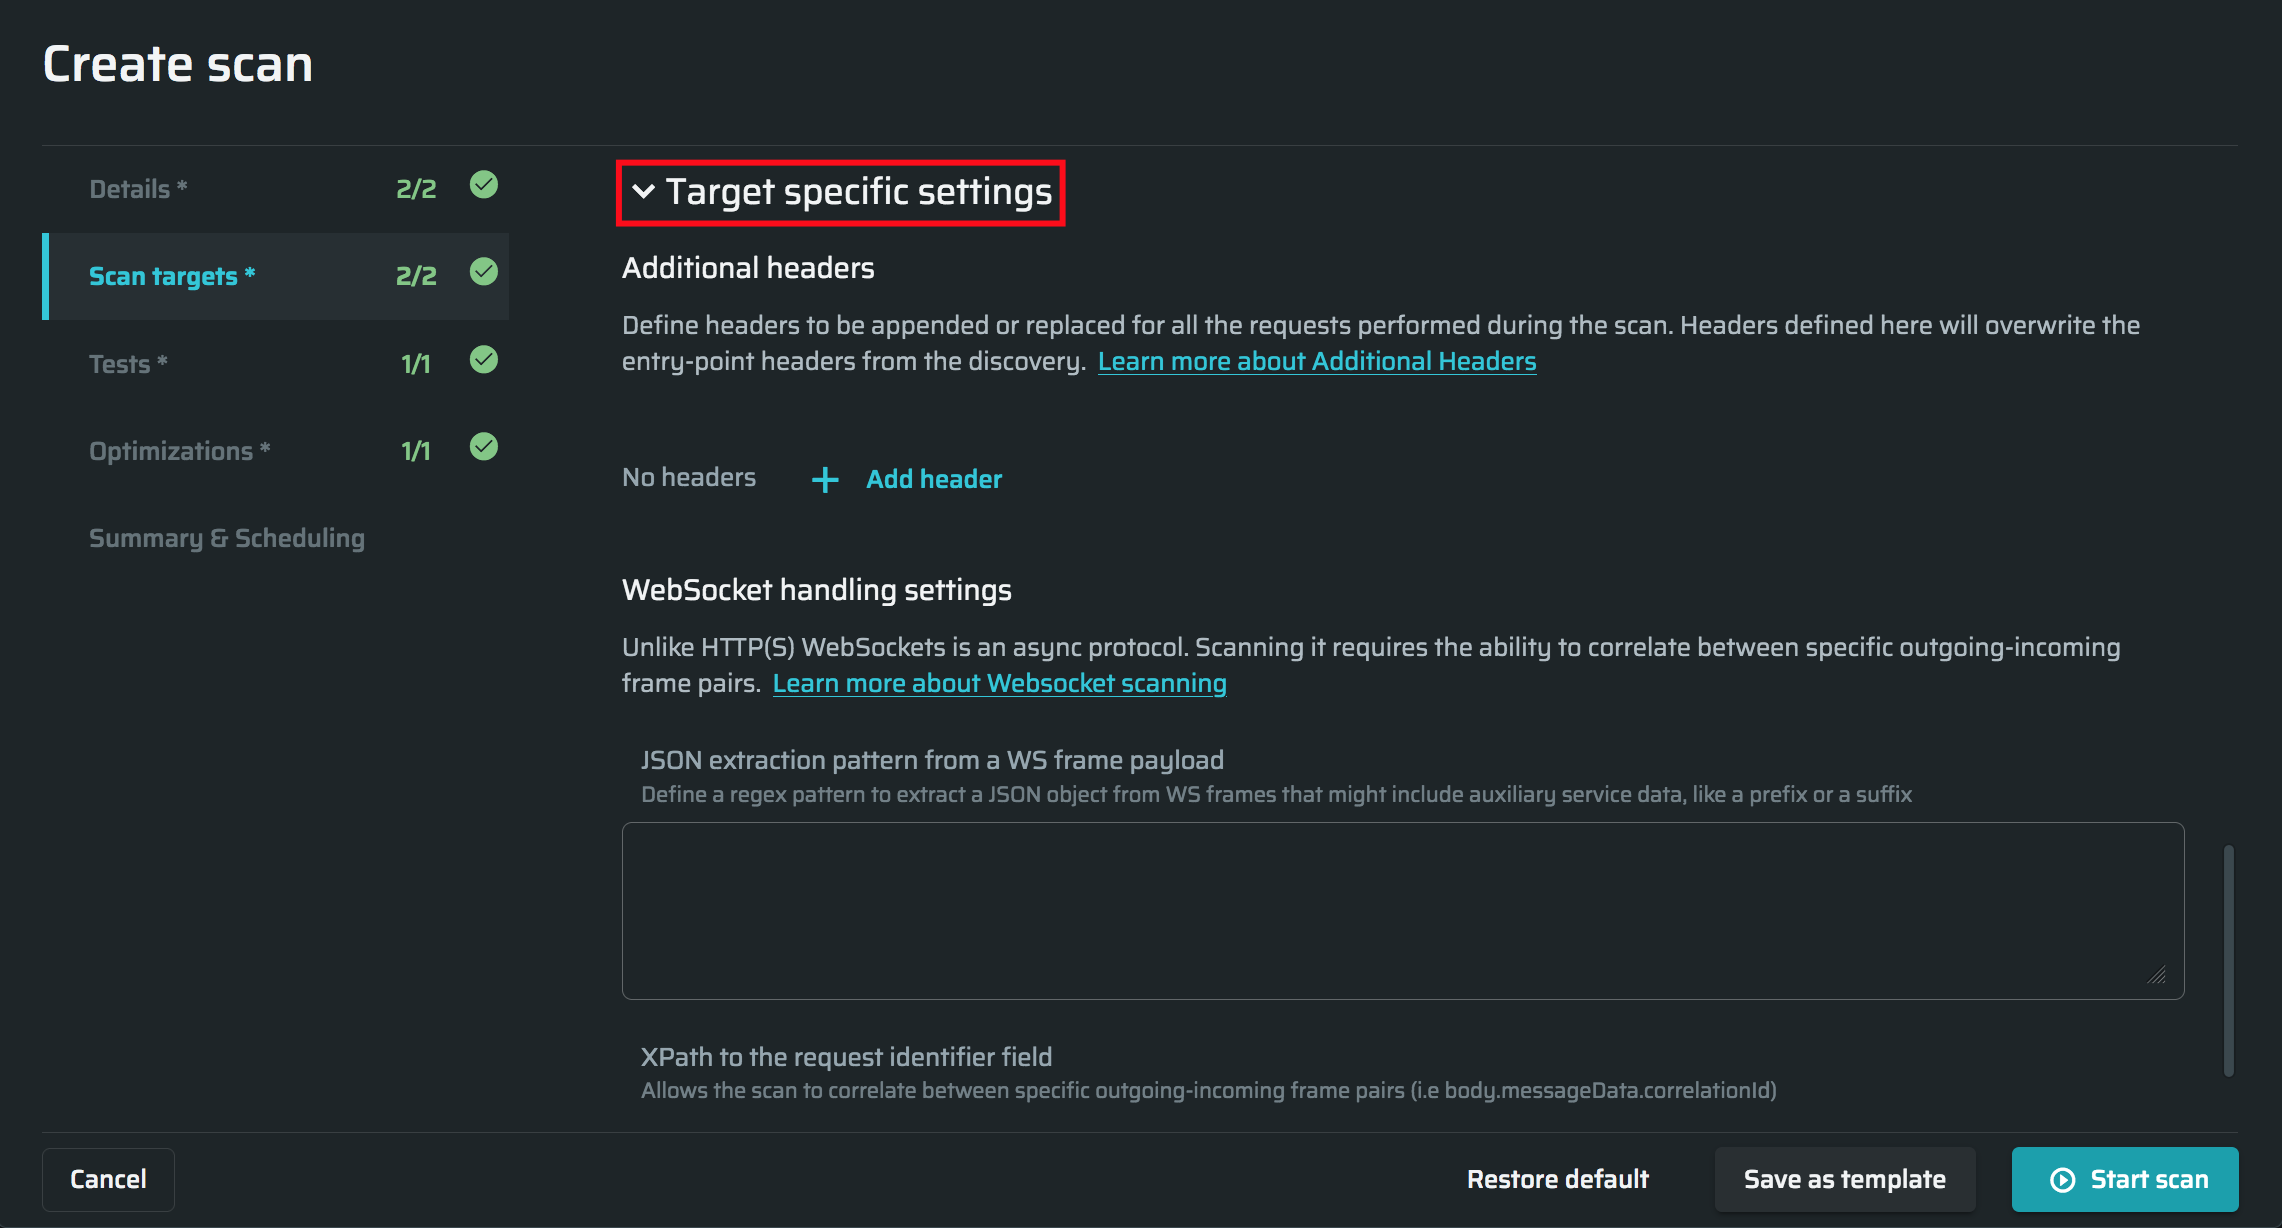The image size is (2282, 1228).
Task: Select the Scan targets step
Action: pos(172,276)
